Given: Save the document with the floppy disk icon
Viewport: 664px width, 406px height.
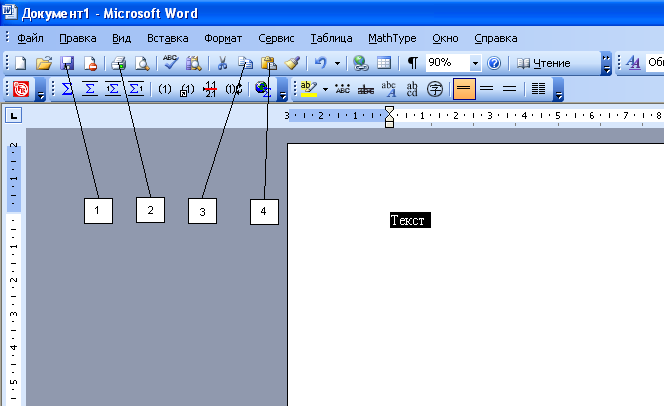Looking at the screenshot, I should coord(67,64).
